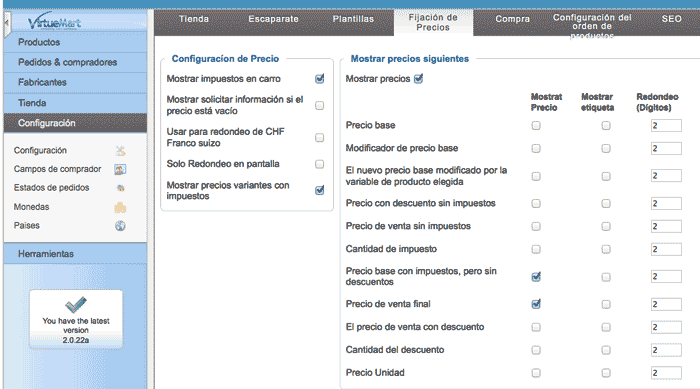
Task: Toggle Mostrar Precio for Precio de venta final
Action: click(536, 304)
